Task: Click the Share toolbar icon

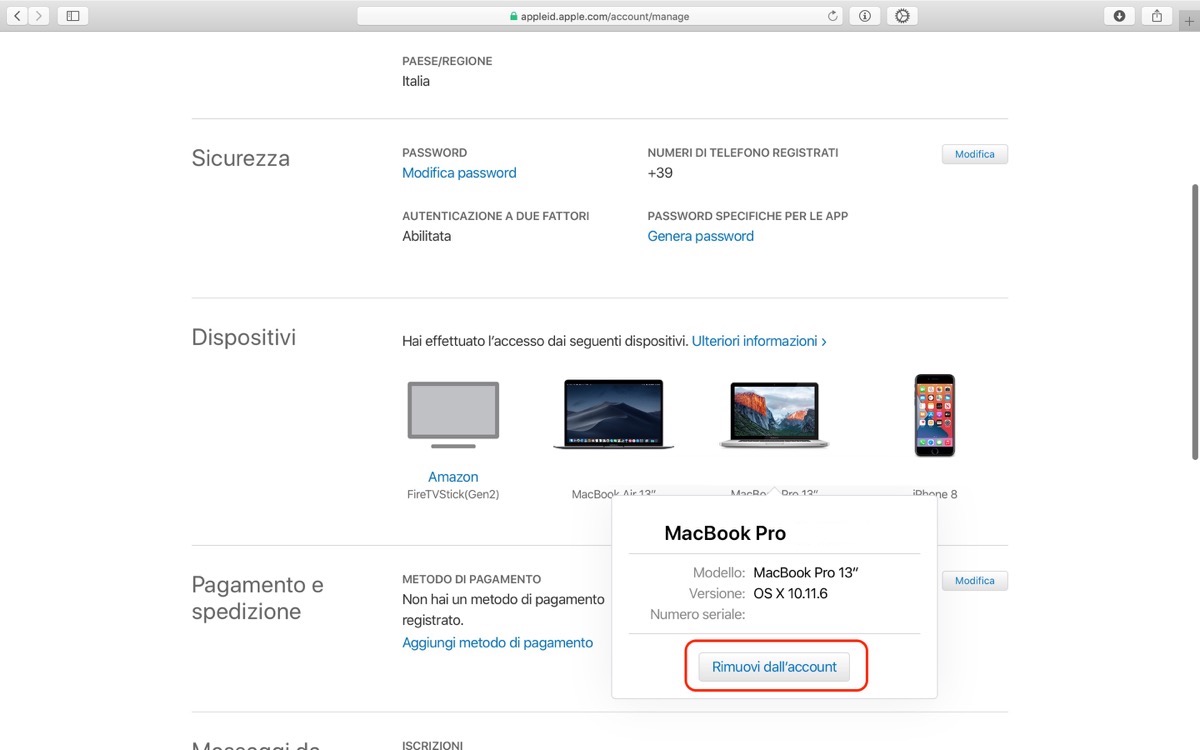Action: 1157,16
